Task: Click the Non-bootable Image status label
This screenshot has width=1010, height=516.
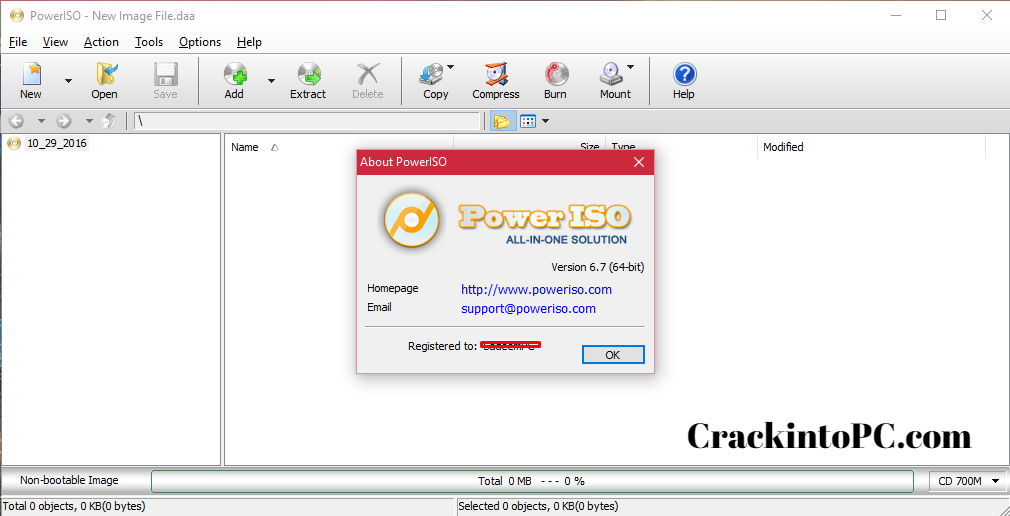Action: coord(69,480)
